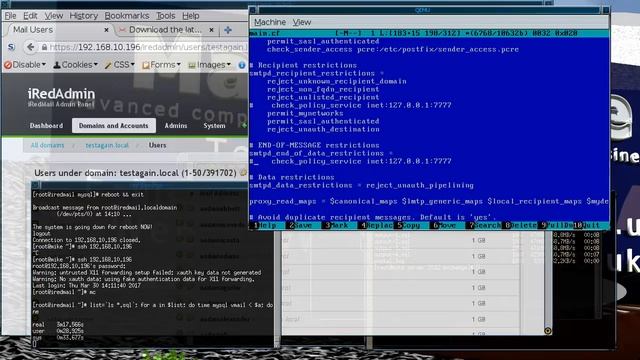Click the browser back arrow button
Image resolution: width=640 pixels, height=360 pixels.
coord(30,47)
